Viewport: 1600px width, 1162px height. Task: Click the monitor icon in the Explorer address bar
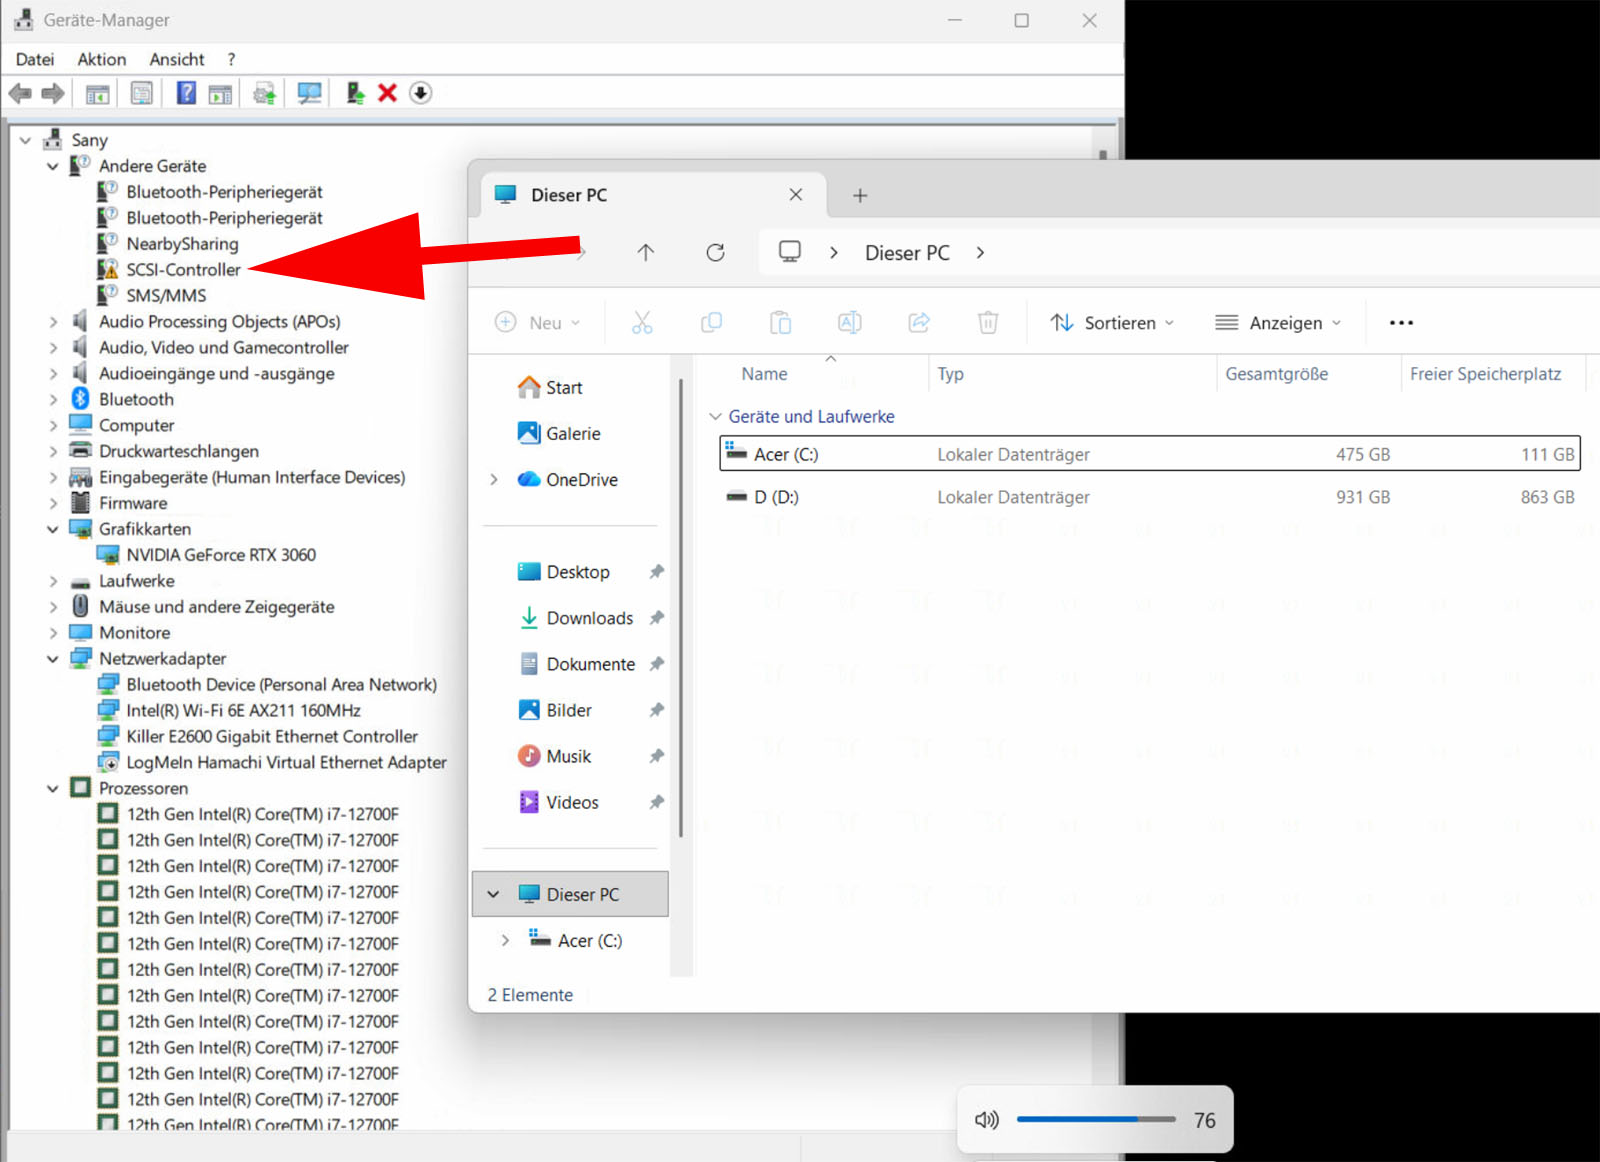coord(790,251)
